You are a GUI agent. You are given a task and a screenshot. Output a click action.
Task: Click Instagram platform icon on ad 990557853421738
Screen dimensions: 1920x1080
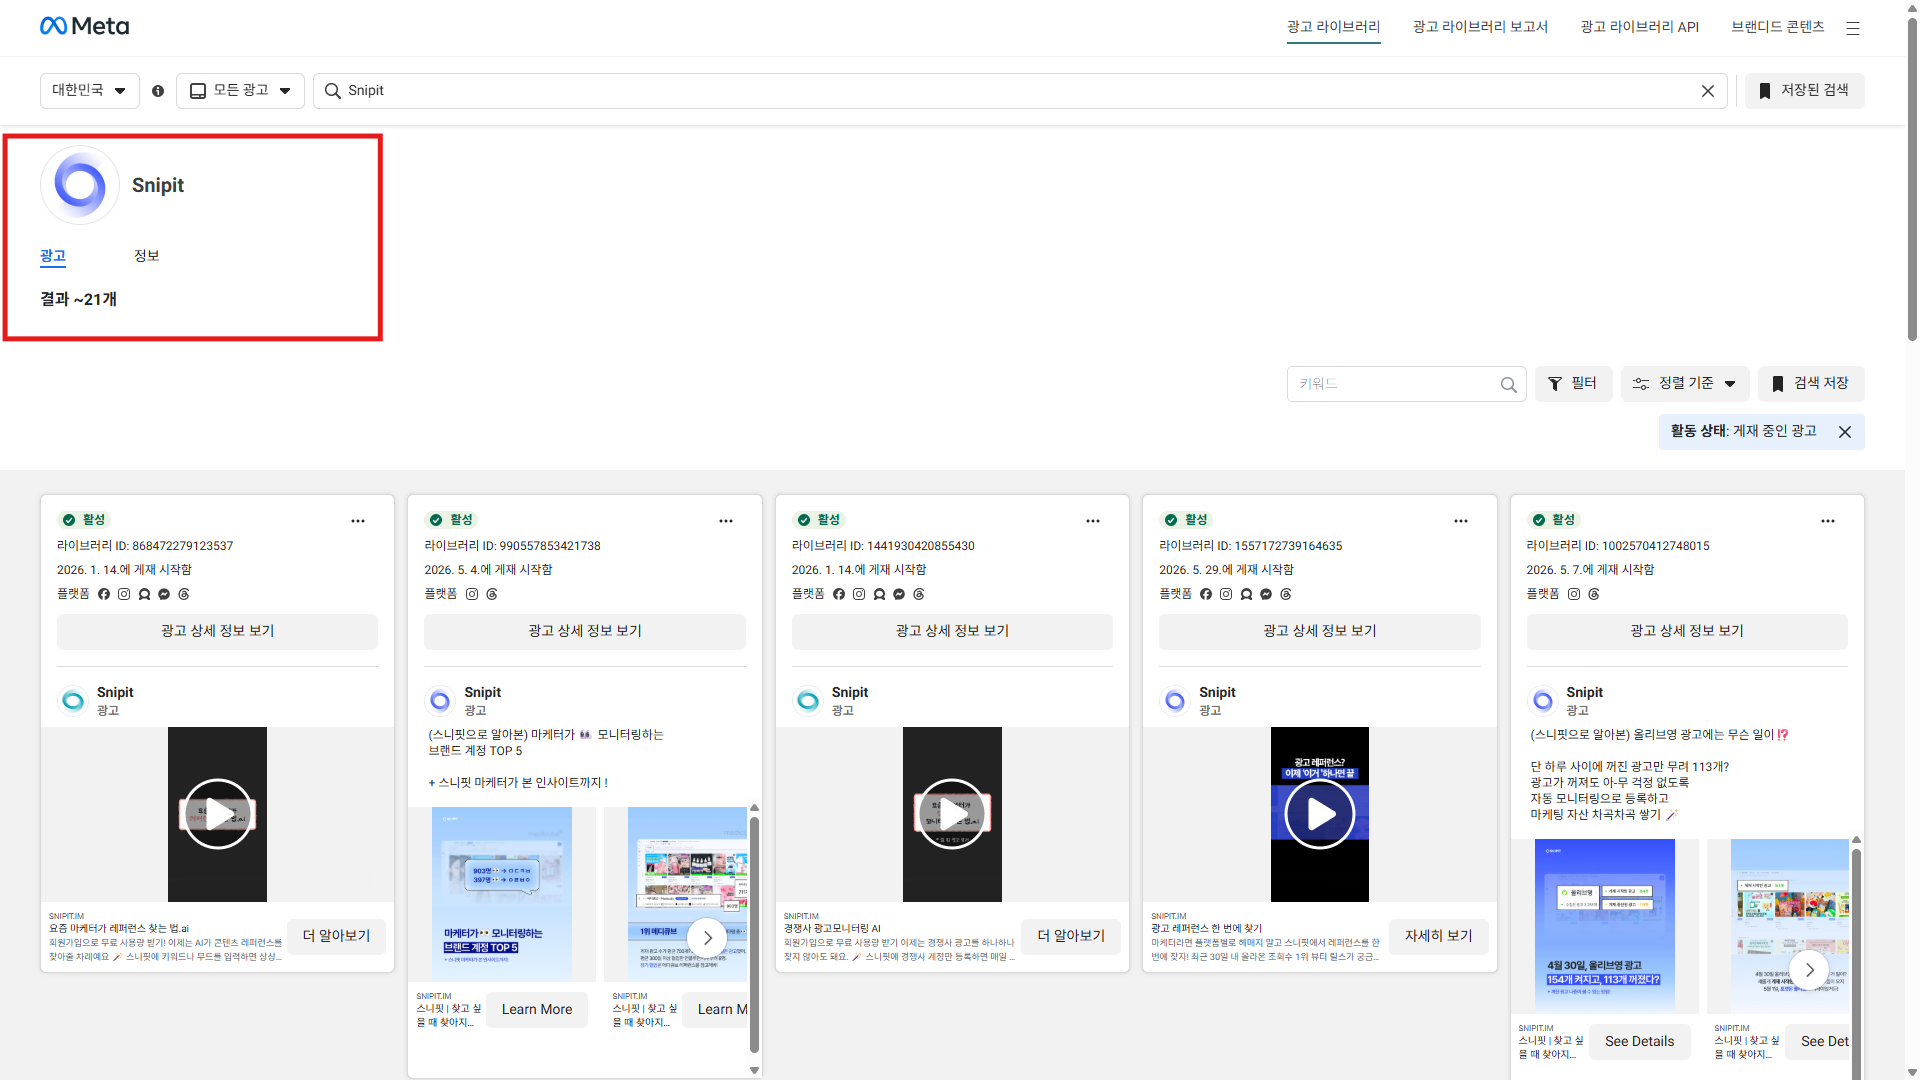pos(472,594)
